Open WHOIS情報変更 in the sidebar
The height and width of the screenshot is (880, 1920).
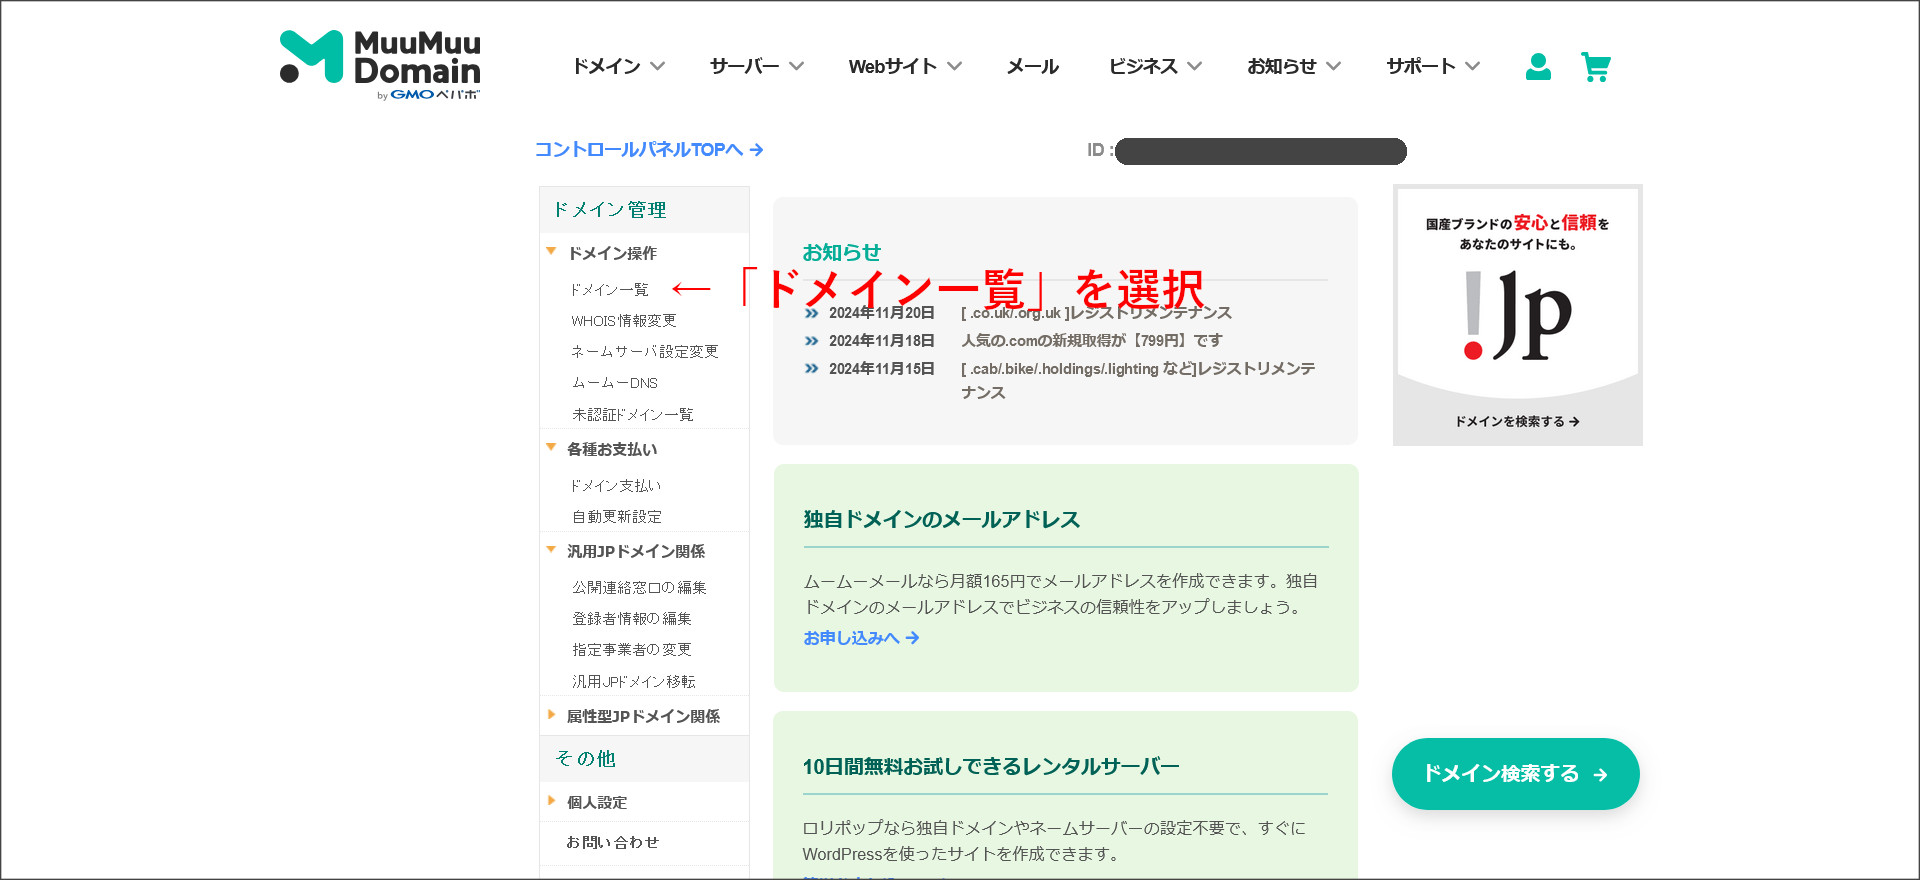pyautogui.click(x=624, y=320)
